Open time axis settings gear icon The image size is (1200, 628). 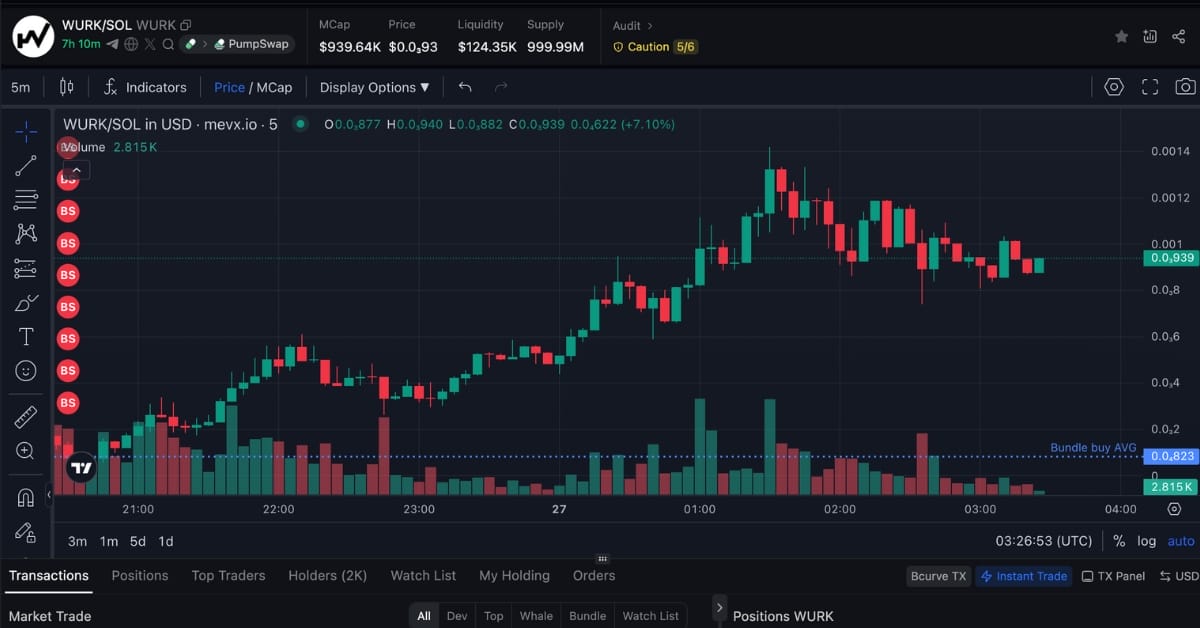tap(1175, 509)
